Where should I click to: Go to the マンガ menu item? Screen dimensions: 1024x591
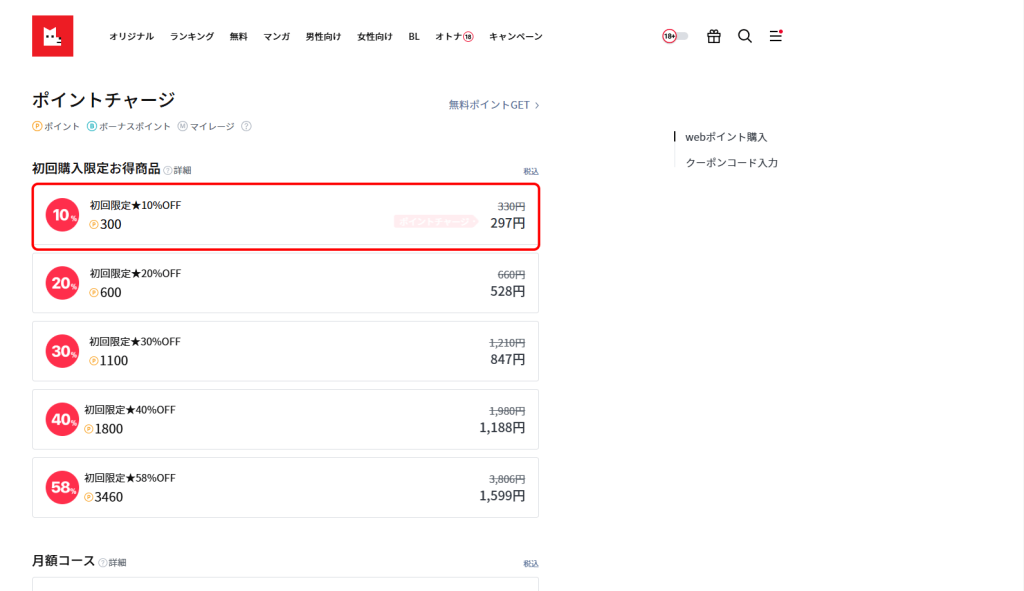[x=276, y=37]
